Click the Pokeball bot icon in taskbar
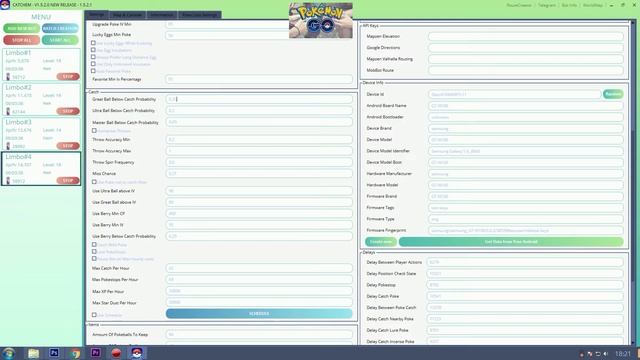Viewport: 640px width, 360px height. coord(137,353)
